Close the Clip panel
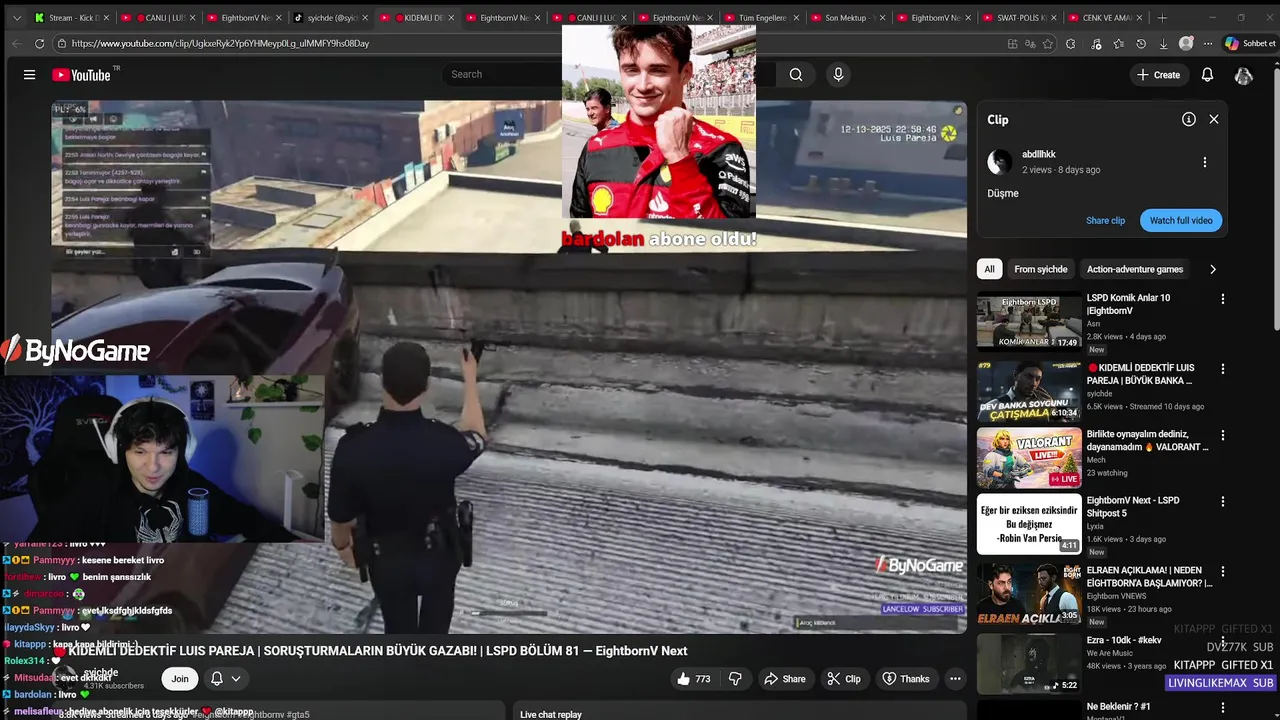 pyautogui.click(x=1214, y=119)
